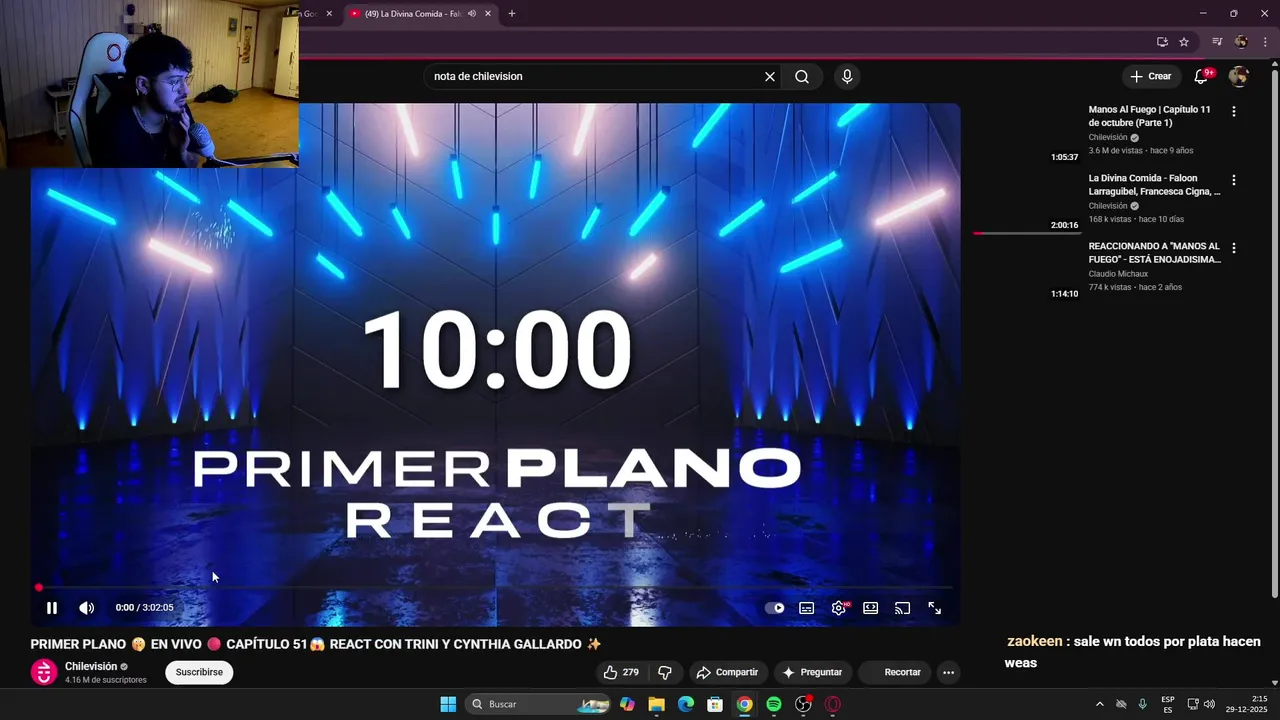
Task: Open the ESP language input switcher
Action: pos(1168,704)
